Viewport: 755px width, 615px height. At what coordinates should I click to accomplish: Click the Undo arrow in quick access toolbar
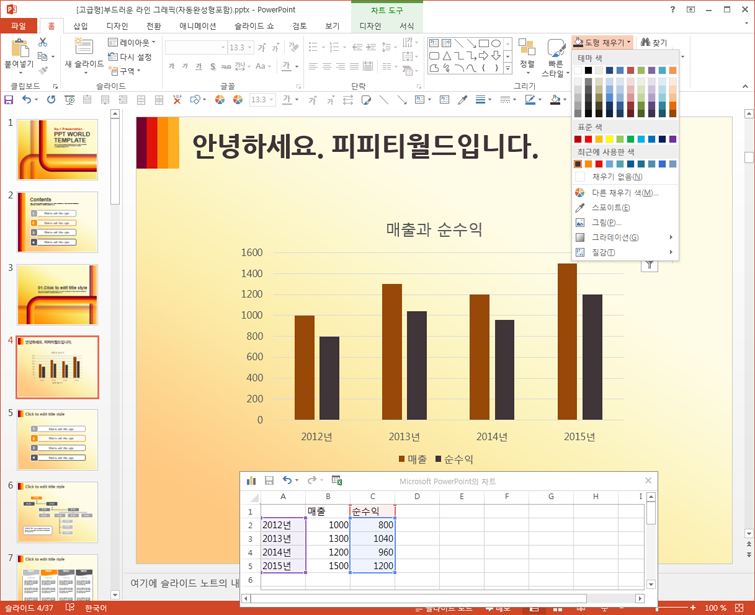click(26, 100)
